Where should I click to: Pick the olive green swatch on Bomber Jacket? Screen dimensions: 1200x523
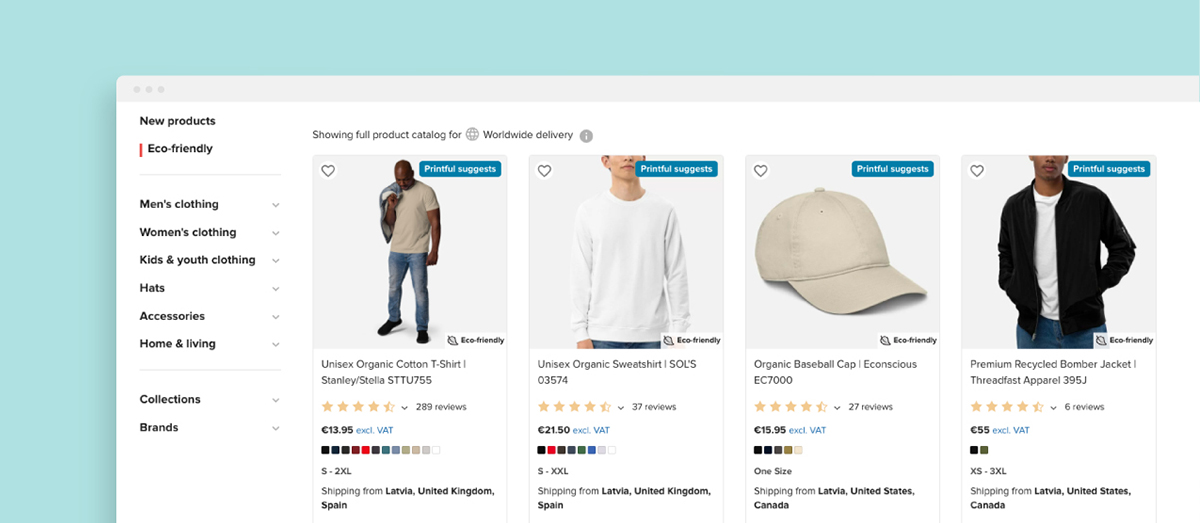984,450
